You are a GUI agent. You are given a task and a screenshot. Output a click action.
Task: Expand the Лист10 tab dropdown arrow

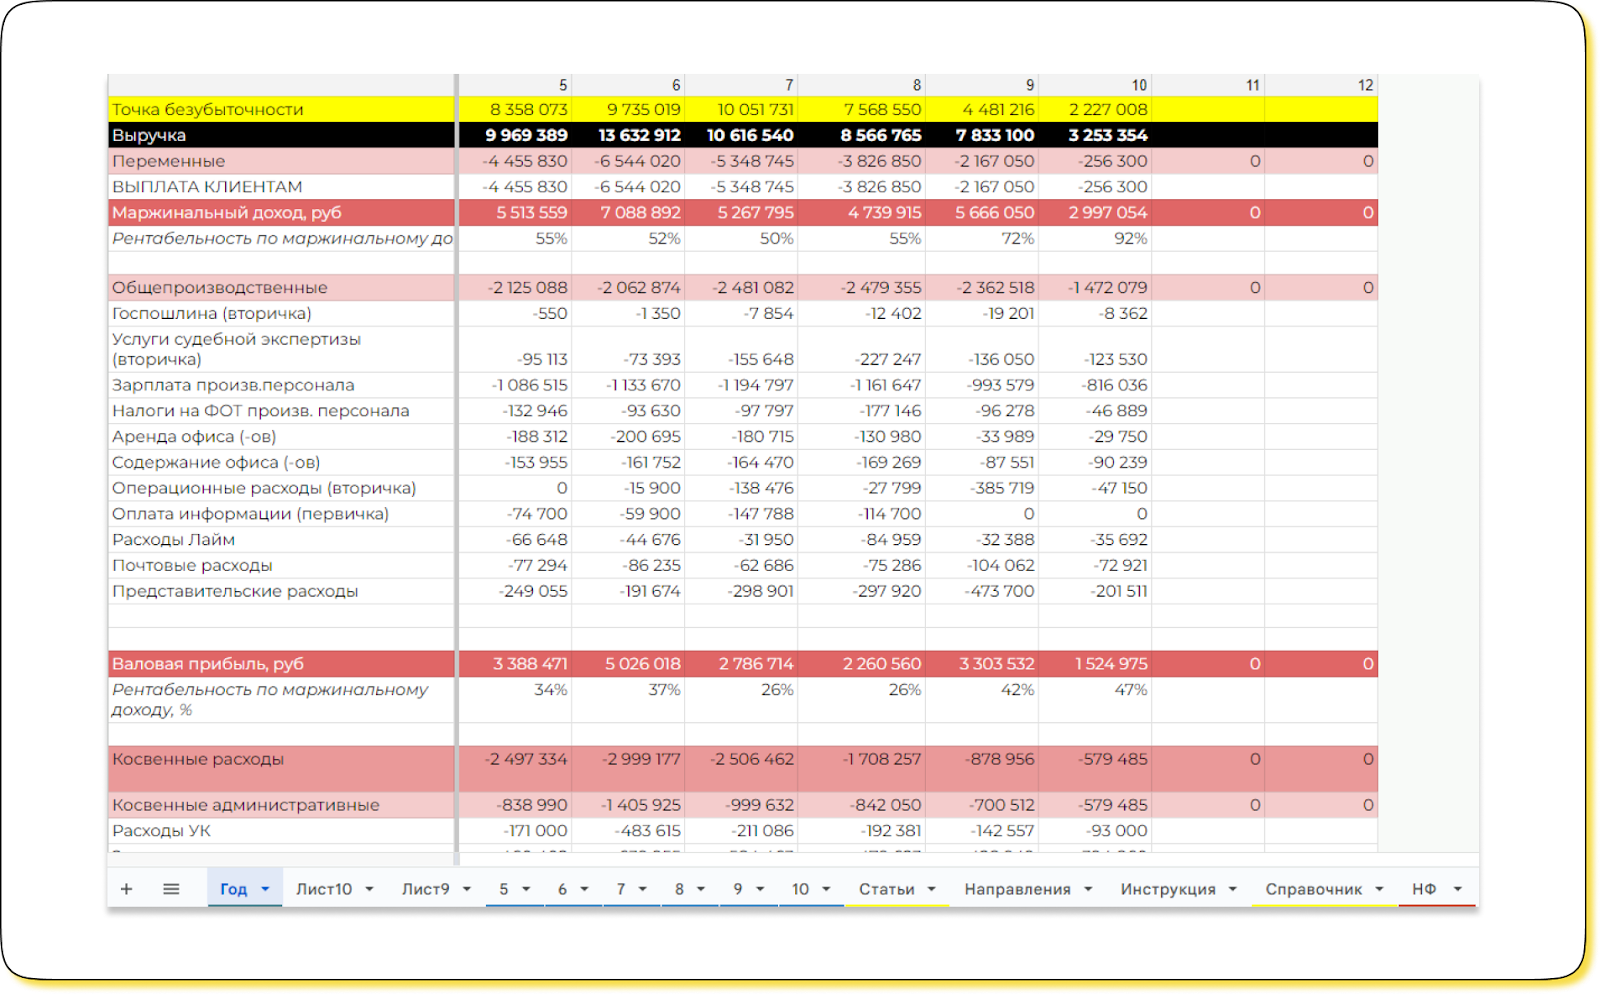click(x=369, y=889)
